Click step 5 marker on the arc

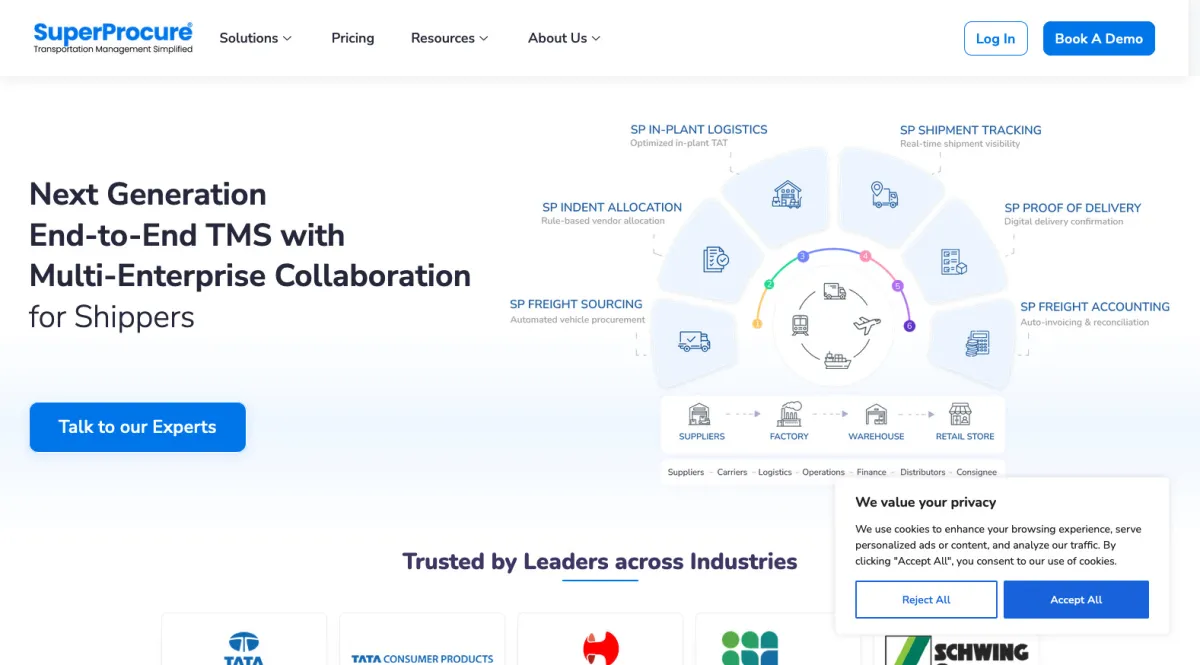click(897, 286)
